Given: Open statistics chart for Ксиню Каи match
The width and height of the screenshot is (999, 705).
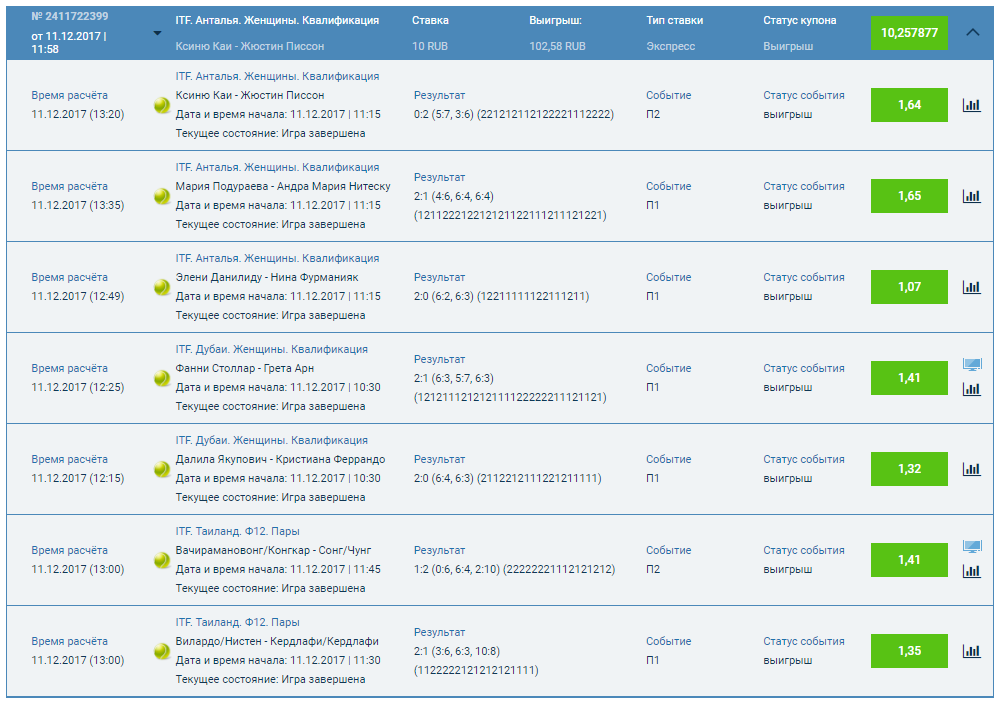Looking at the screenshot, I should [x=972, y=105].
